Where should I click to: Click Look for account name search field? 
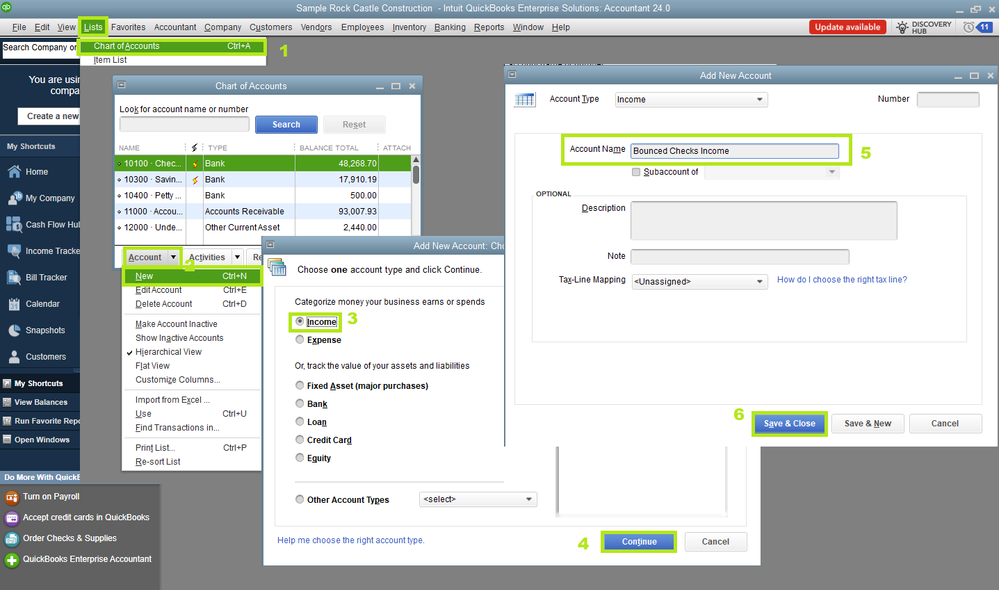[x=184, y=124]
